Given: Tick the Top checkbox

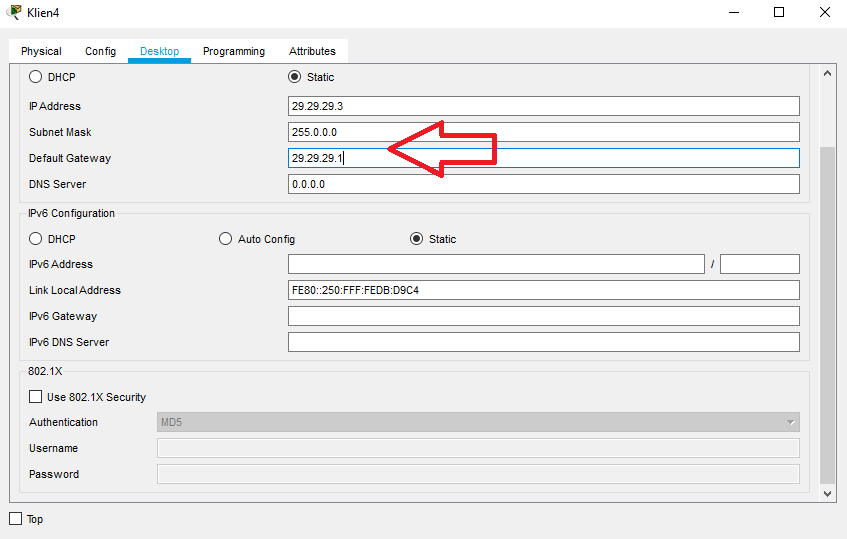Looking at the screenshot, I should pos(16,519).
